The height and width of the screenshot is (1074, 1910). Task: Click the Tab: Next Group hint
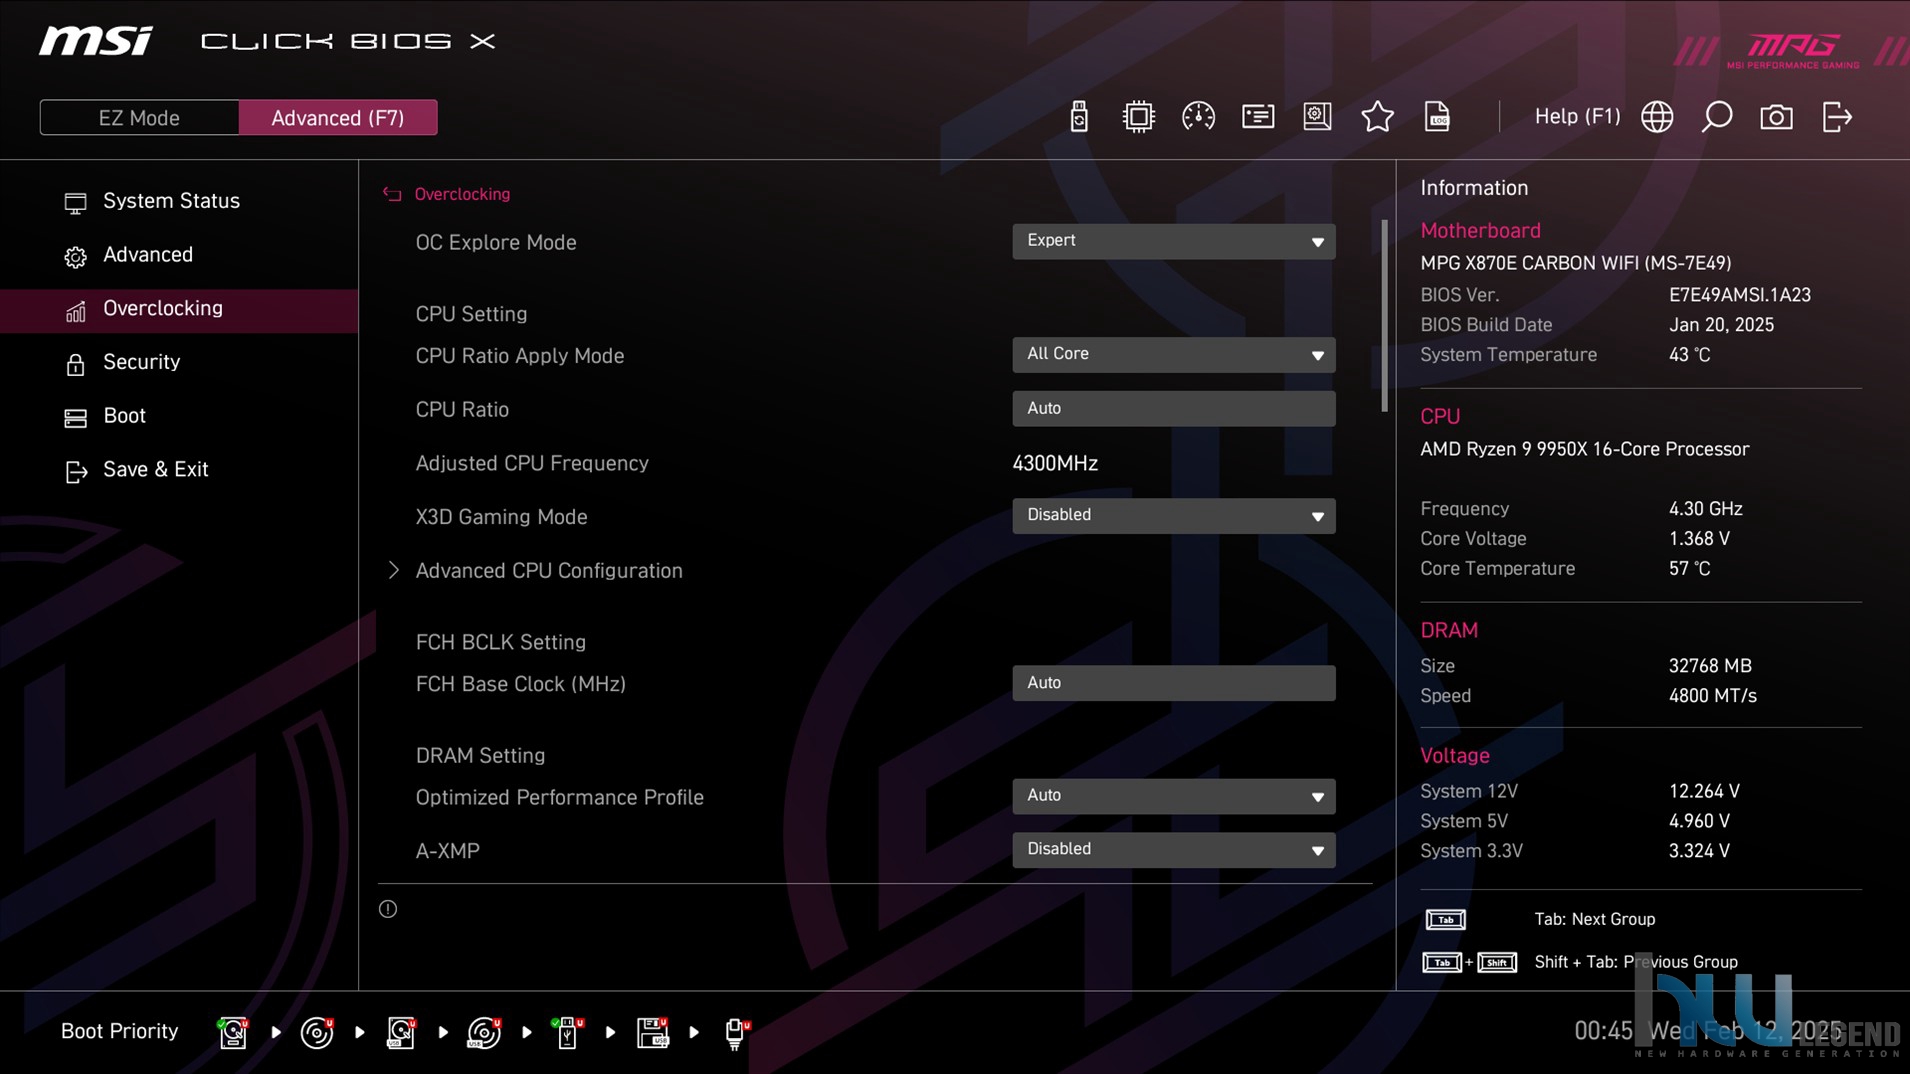tap(1594, 919)
